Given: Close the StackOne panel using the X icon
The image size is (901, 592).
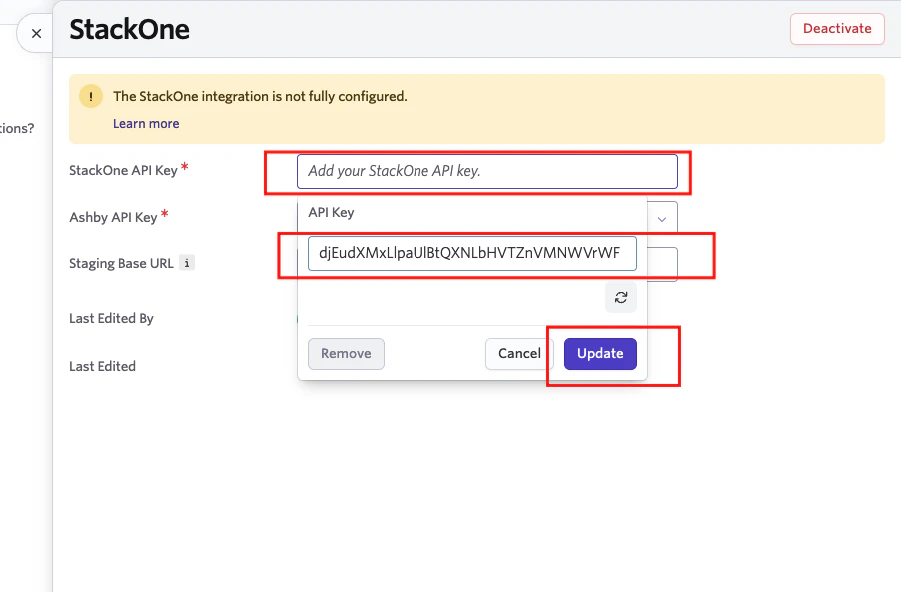Looking at the screenshot, I should tap(35, 32).
